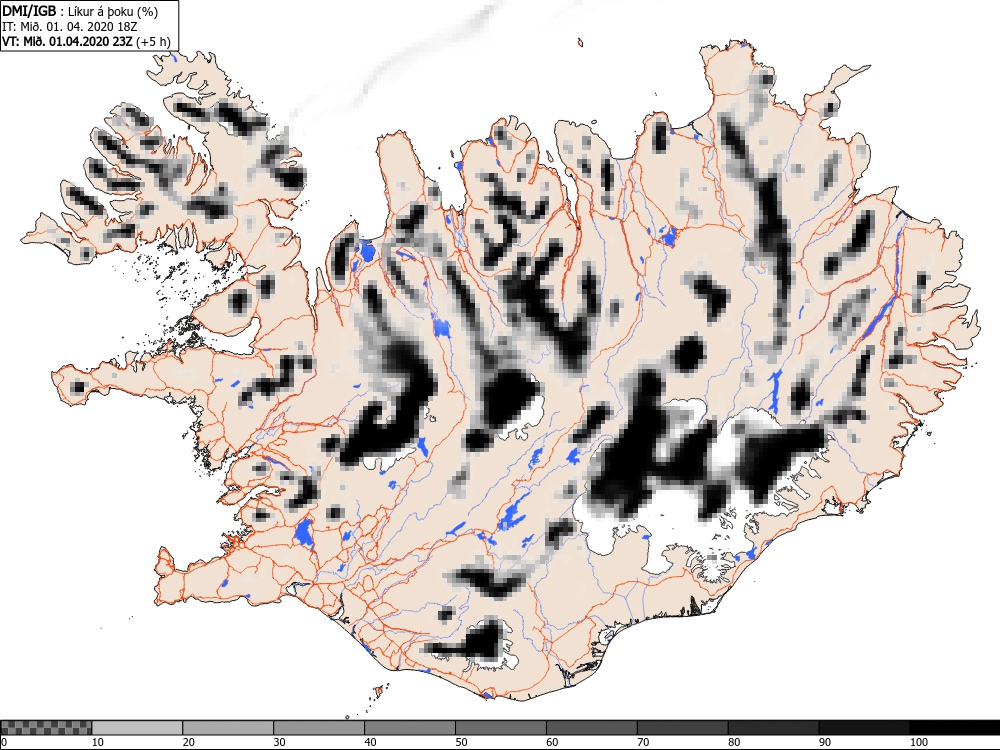The width and height of the screenshot is (1000, 750).
Task: Select the 60–70 dark gray legend swatch
Action: click(x=591, y=728)
